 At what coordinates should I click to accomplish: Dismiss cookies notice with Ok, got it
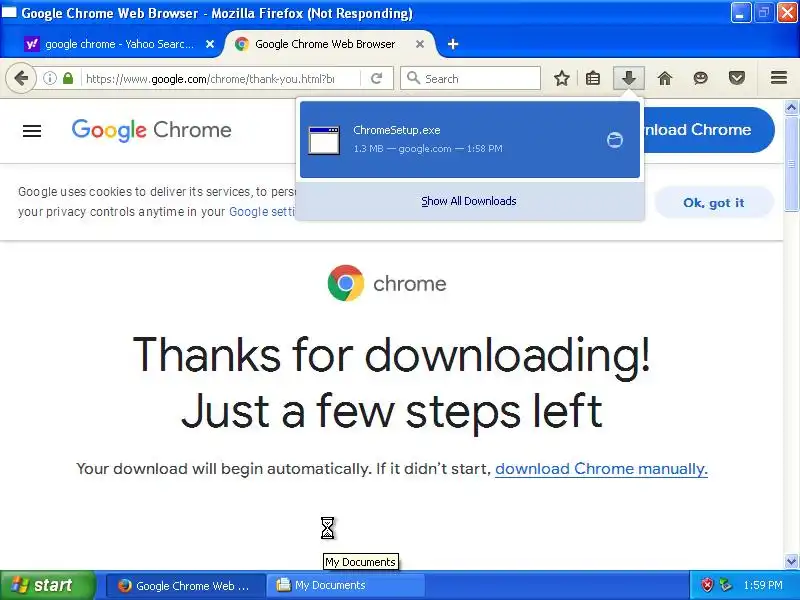point(714,203)
